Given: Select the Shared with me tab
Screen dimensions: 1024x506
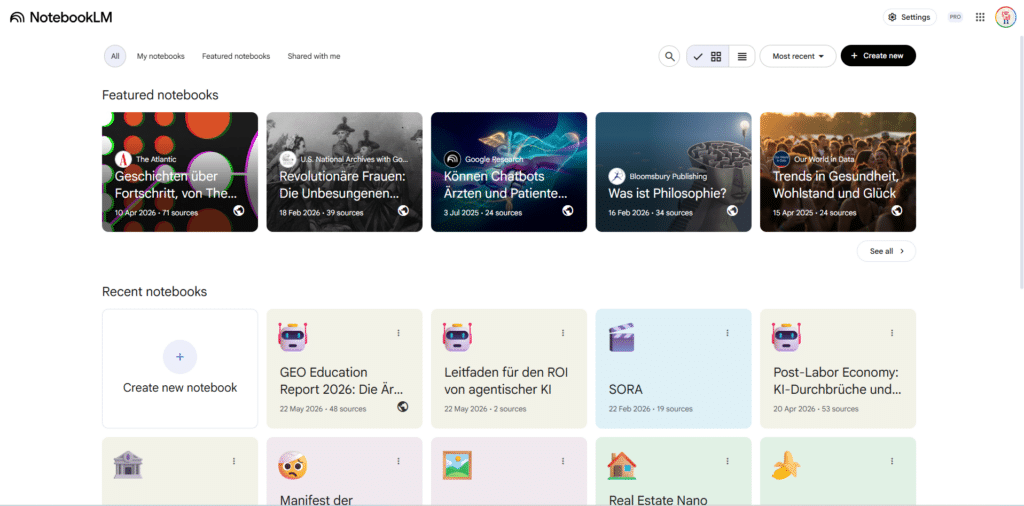Looking at the screenshot, I should pos(313,56).
